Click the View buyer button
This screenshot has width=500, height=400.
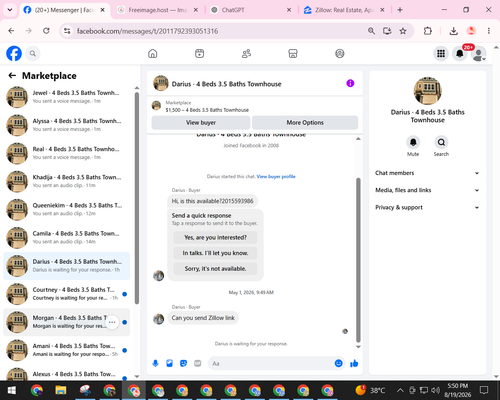201,123
